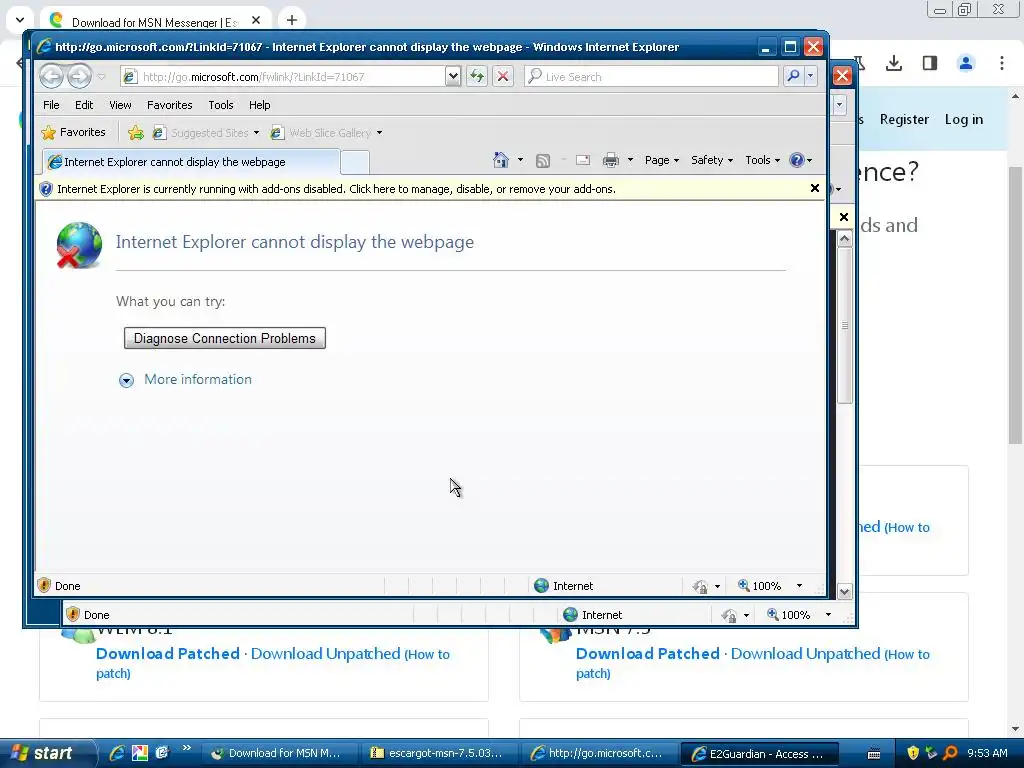The image size is (1024, 768).
Task: Open the address bar history dropdown
Action: pos(453,76)
